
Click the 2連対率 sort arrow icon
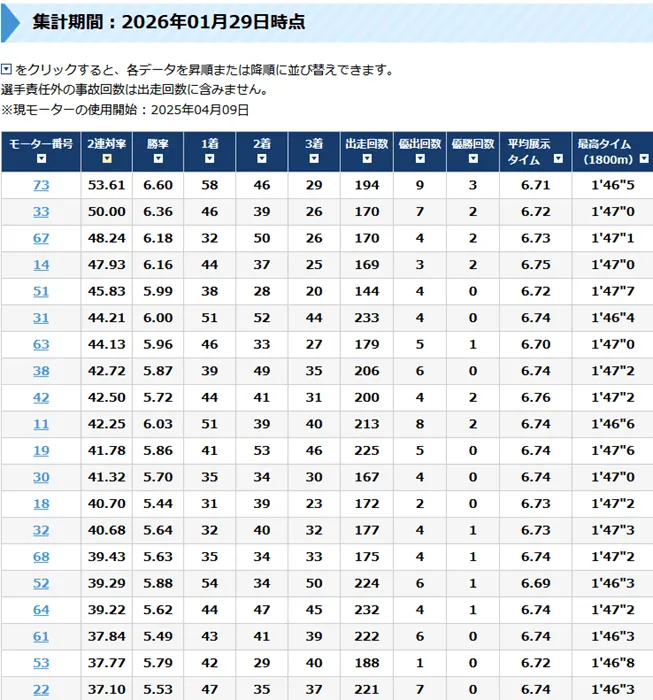[107, 159]
